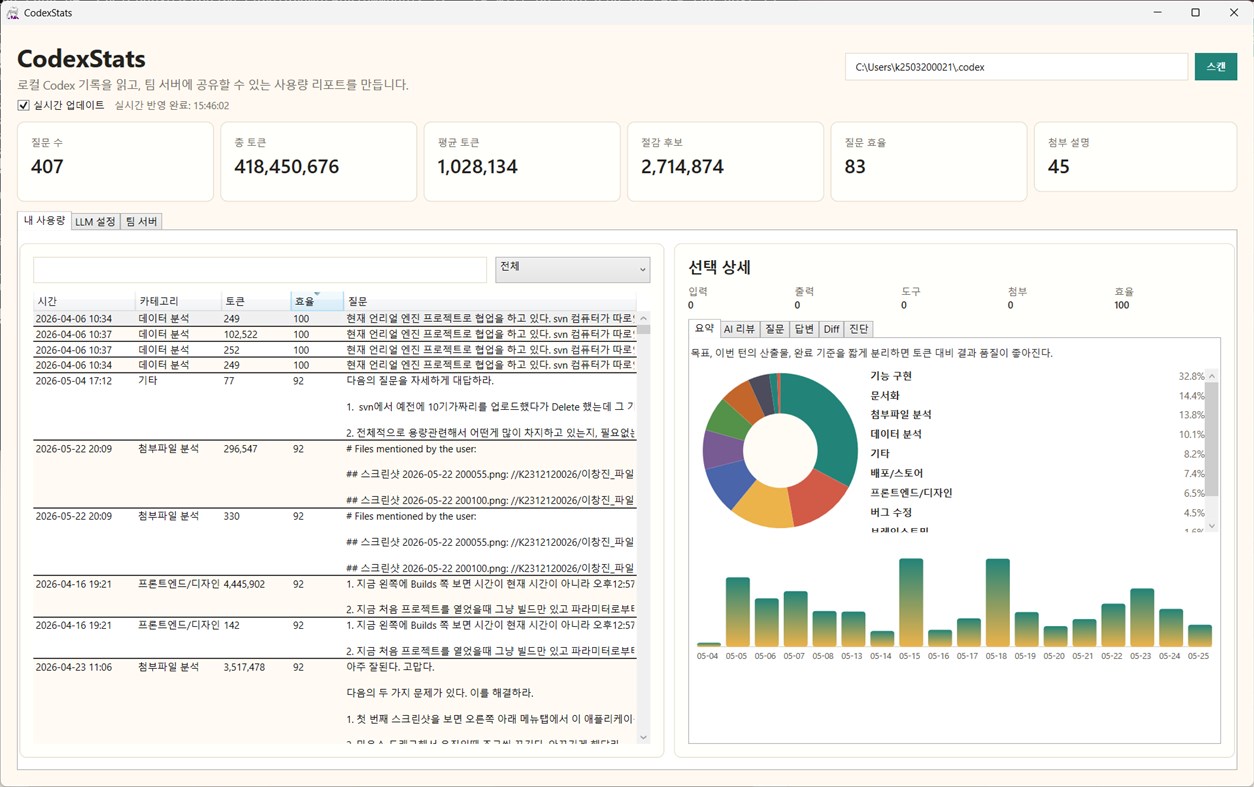This screenshot has height=787, width=1254.
Task: Click the 질문 효율 summary card
Action: click(928, 162)
